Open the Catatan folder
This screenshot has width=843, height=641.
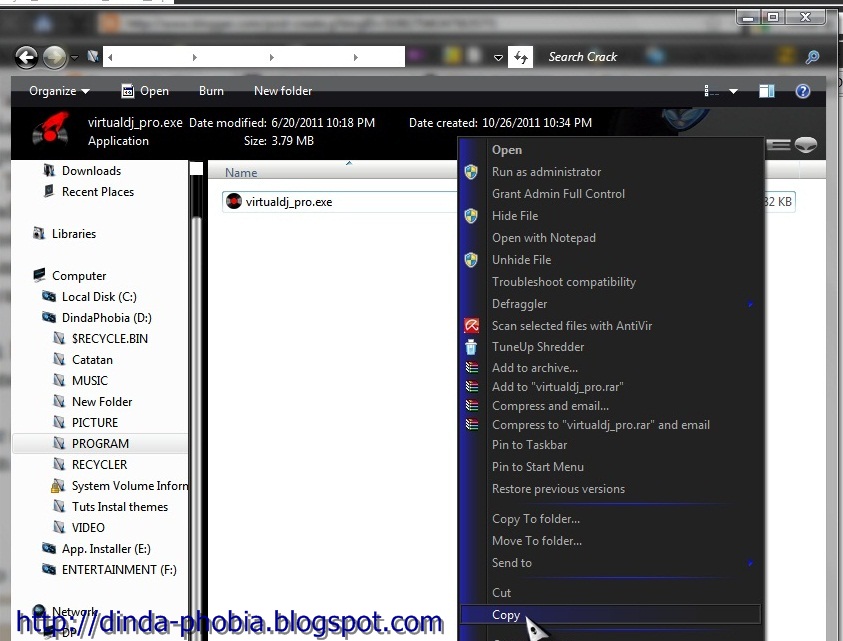(83, 360)
